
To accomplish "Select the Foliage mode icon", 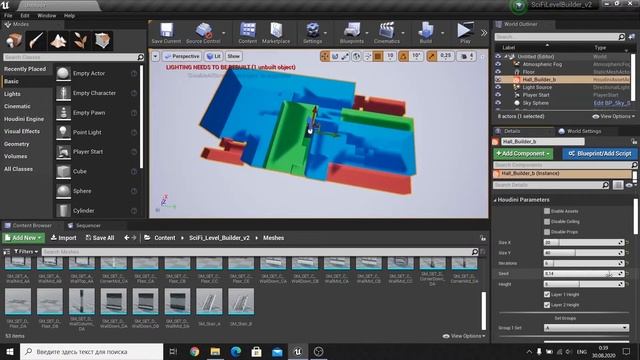I will coord(80,41).
